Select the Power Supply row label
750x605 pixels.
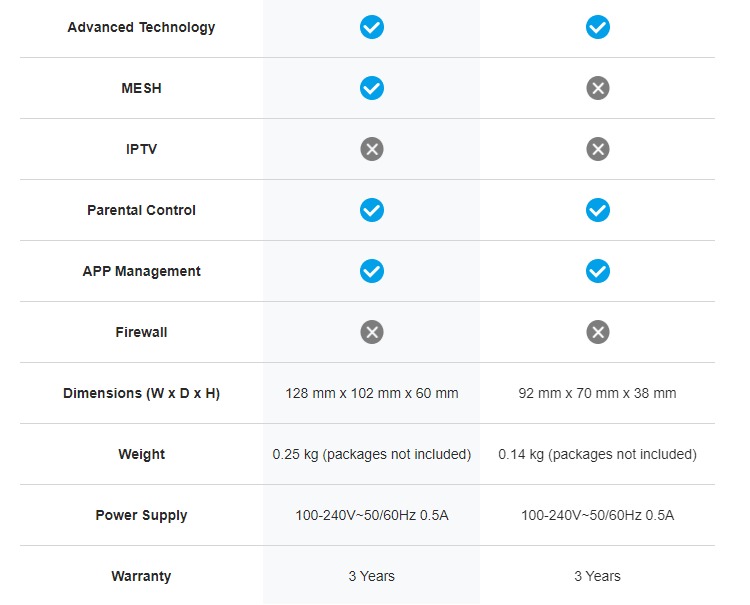point(141,516)
